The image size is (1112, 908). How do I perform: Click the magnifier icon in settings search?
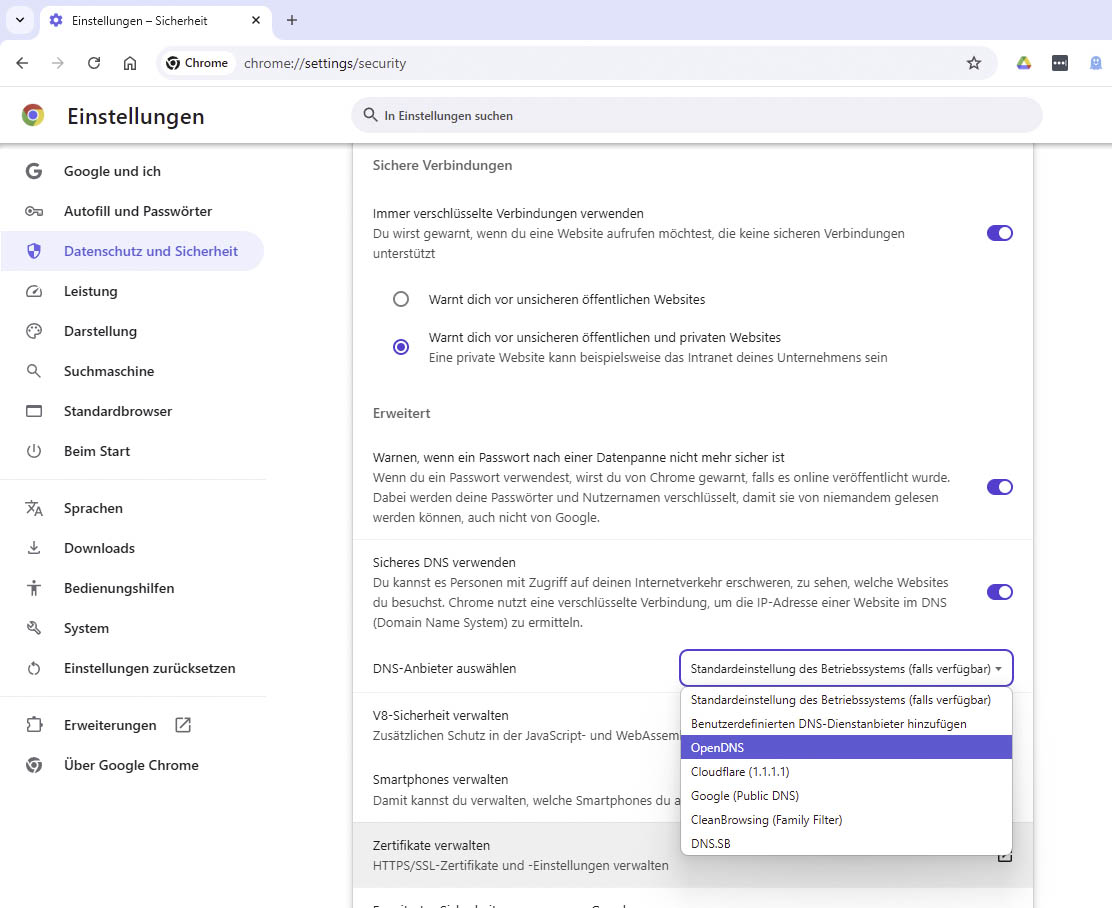tap(370, 115)
